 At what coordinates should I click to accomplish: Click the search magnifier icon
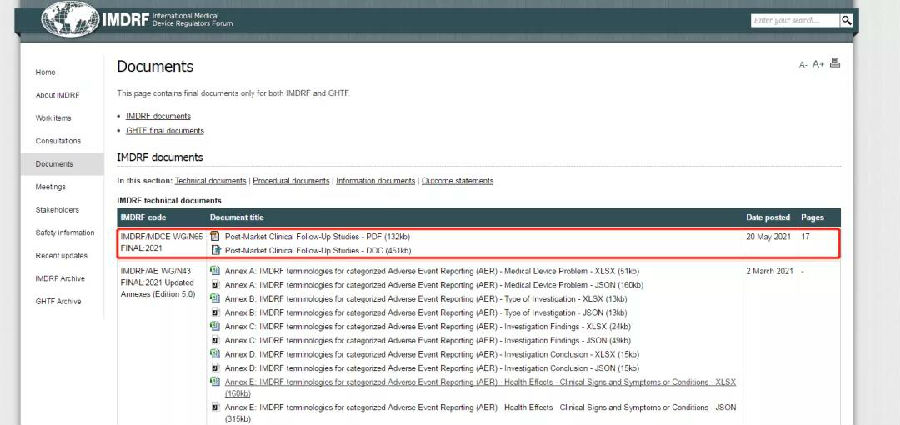[x=846, y=21]
